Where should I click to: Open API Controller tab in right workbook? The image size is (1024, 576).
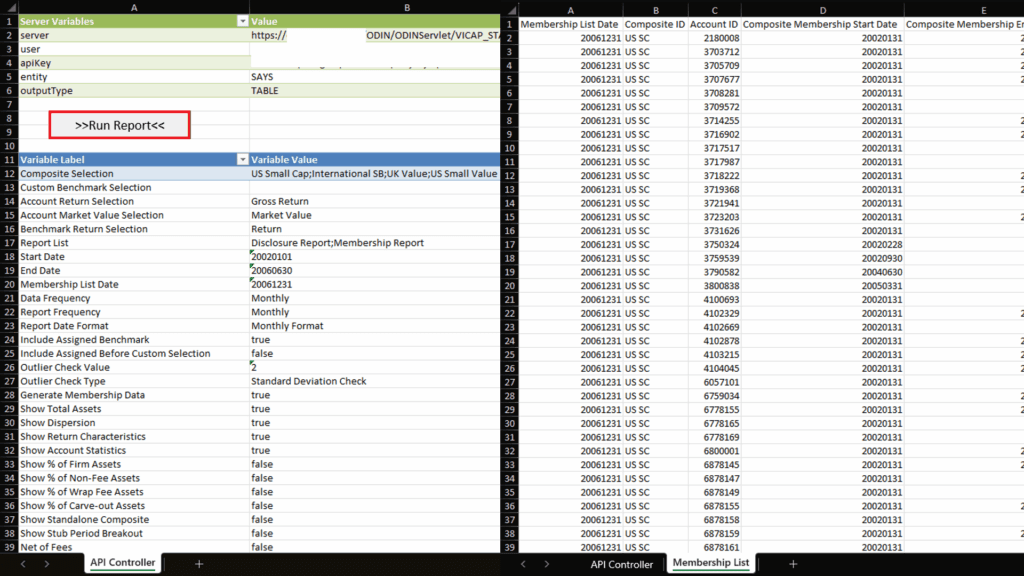click(621, 564)
